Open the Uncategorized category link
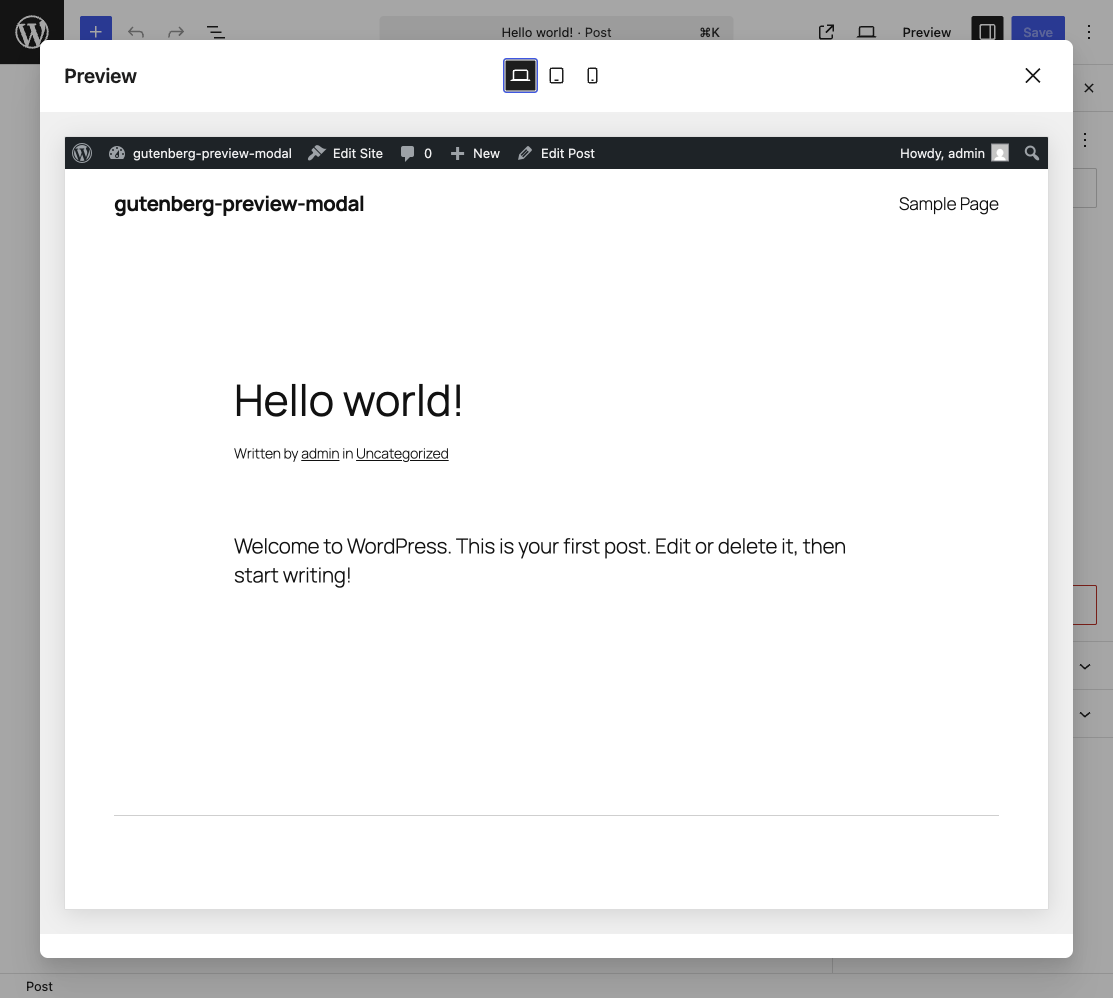The image size is (1113, 998). (402, 454)
